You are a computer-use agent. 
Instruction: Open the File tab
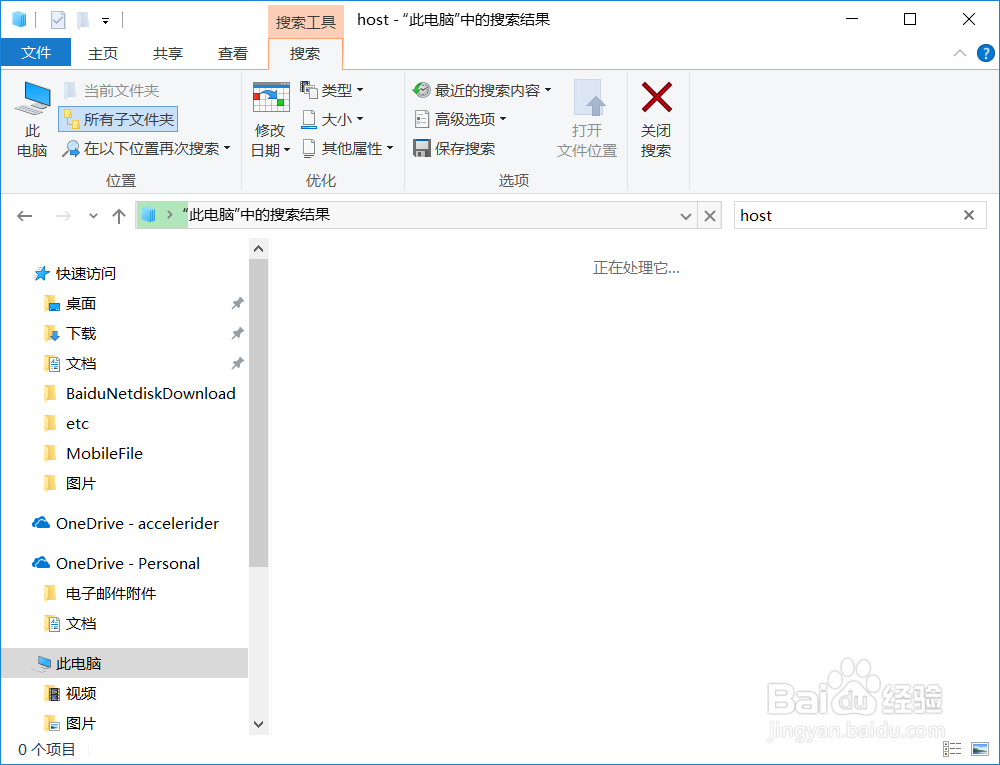pyautogui.click(x=36, y=53)
